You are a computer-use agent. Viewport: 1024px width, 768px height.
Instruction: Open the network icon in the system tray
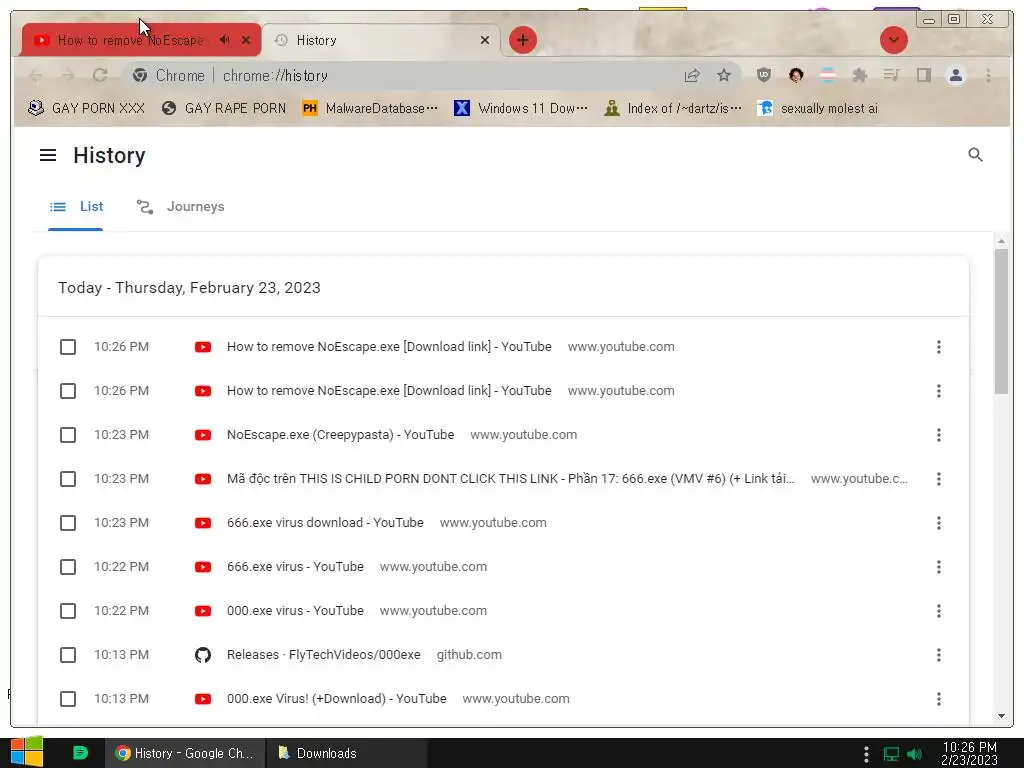point(891,754)
